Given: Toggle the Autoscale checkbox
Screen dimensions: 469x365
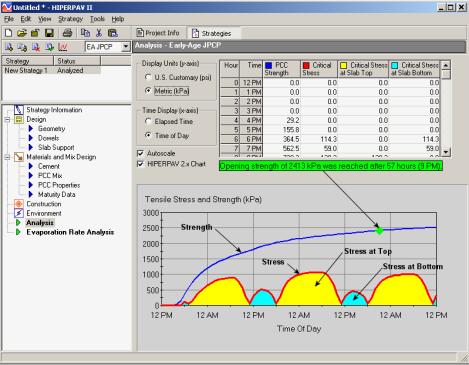Looking at the screenshot, I should 141,153.
